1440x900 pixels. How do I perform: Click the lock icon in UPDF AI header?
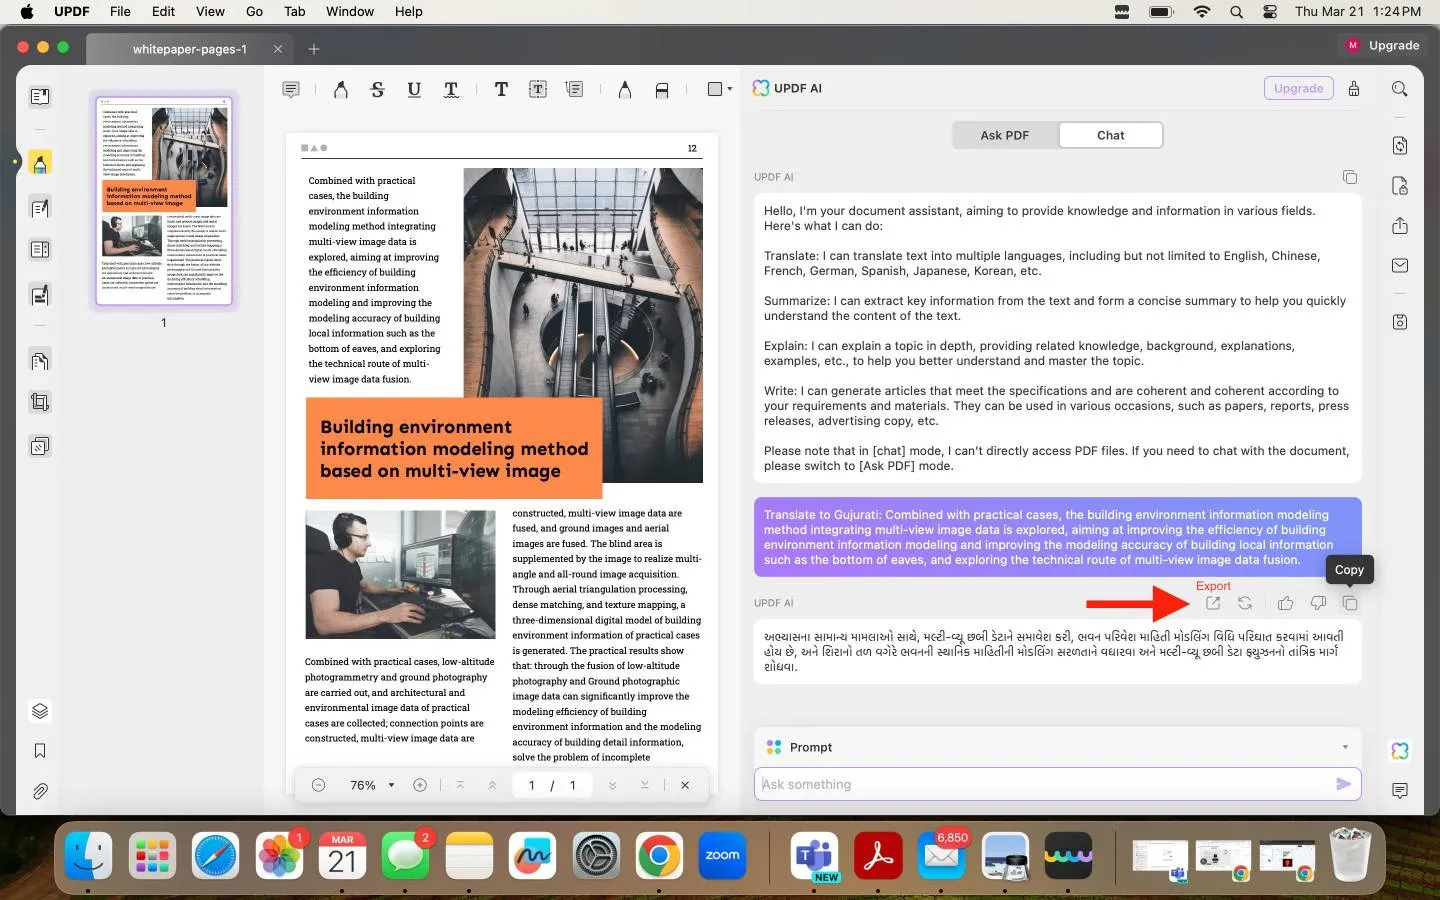1354,88
